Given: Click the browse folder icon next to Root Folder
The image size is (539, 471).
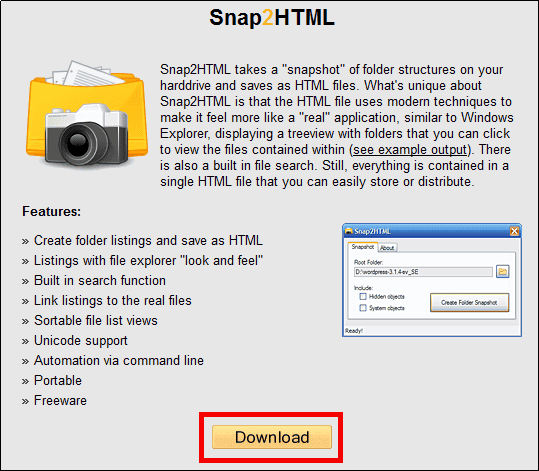Looking at the screenshot, I should (x=503, y=272).
